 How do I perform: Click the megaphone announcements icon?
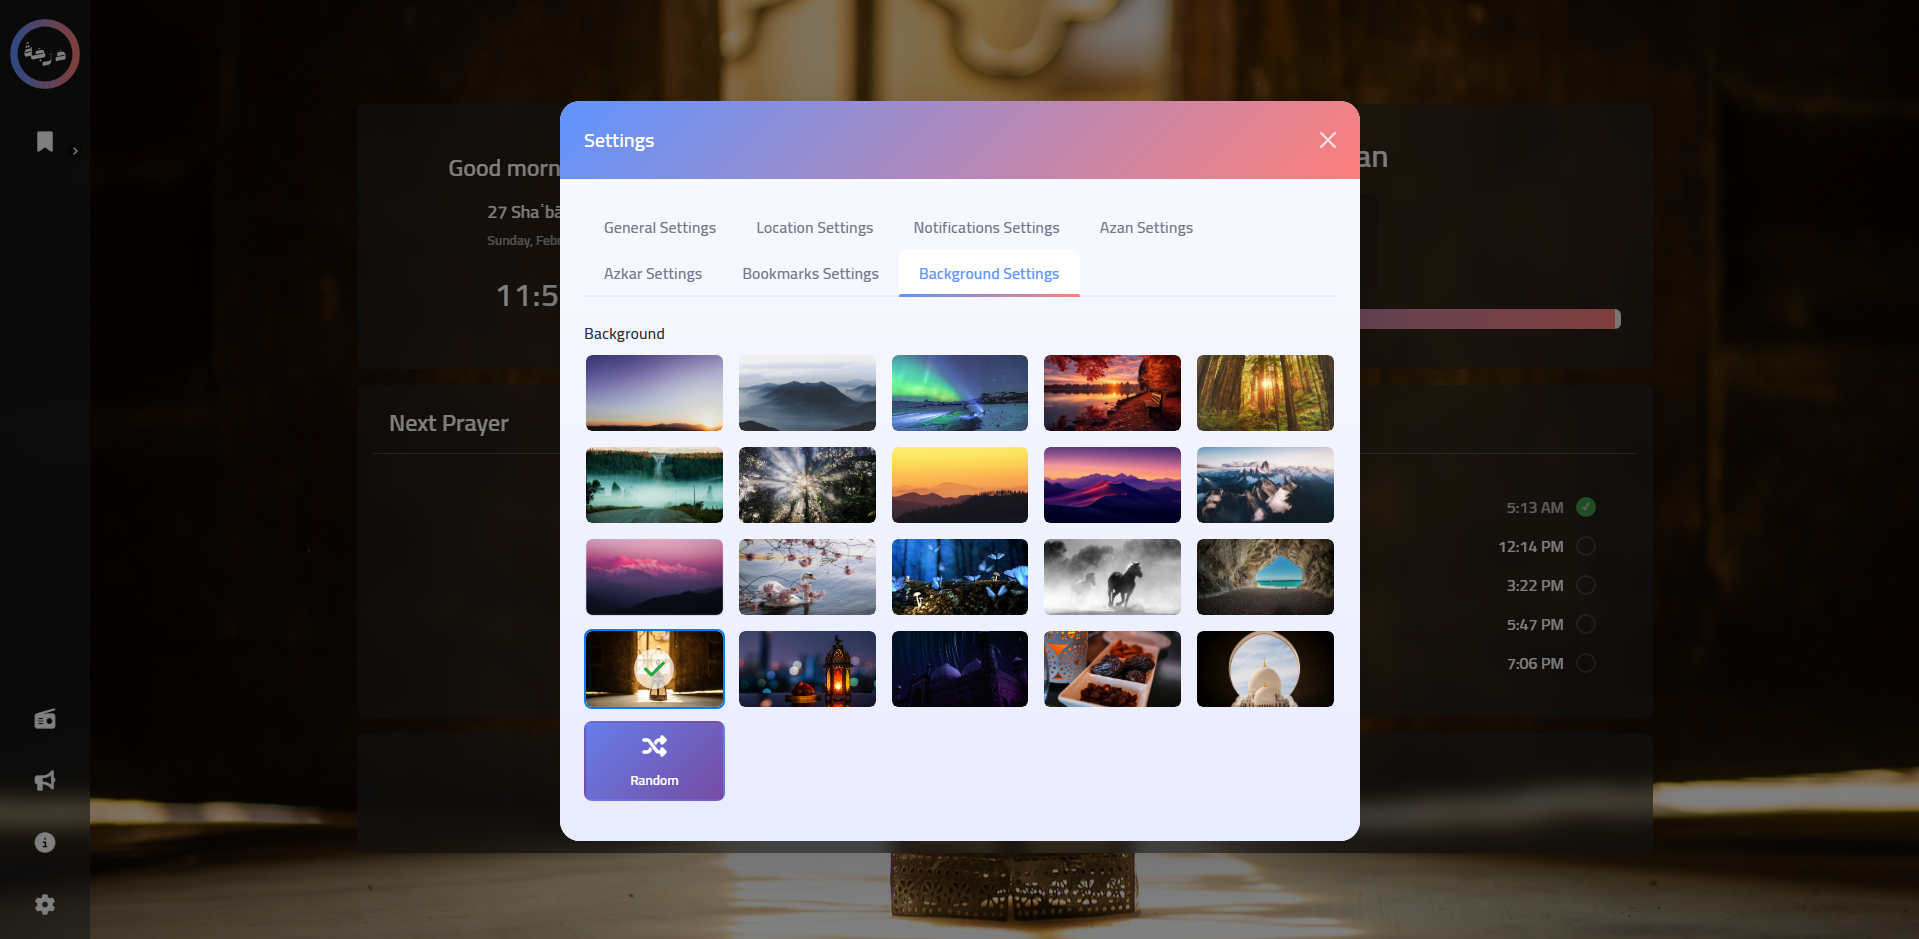pyautogui.click(x=44, y=781)
